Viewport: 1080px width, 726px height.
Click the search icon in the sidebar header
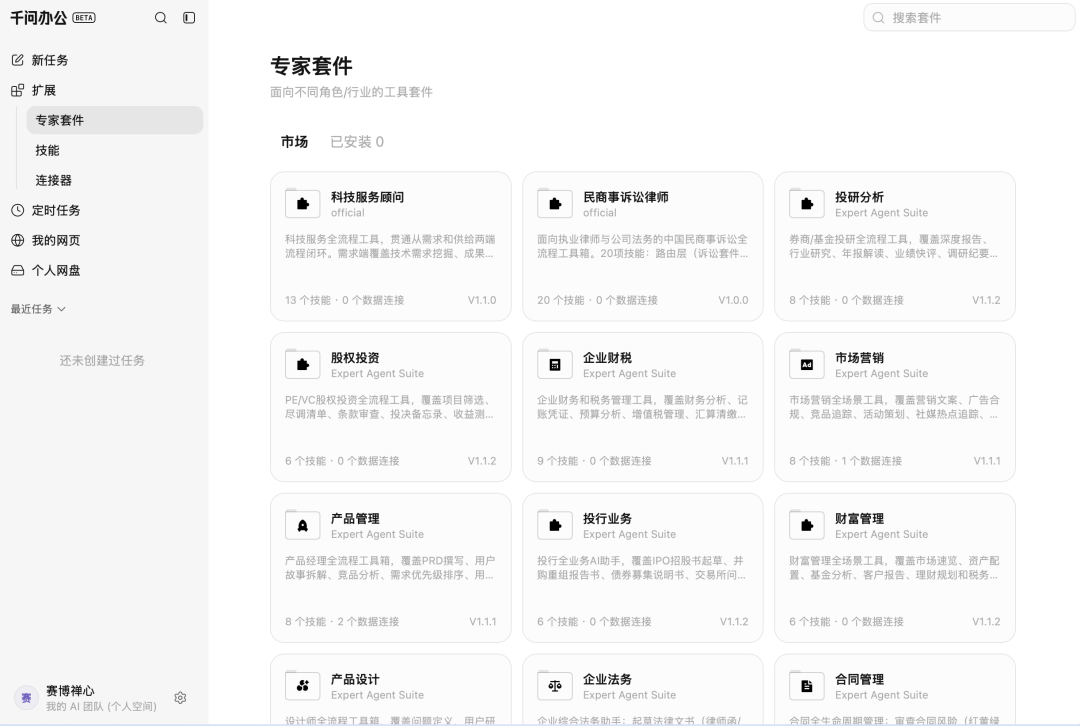coord(160,18)
